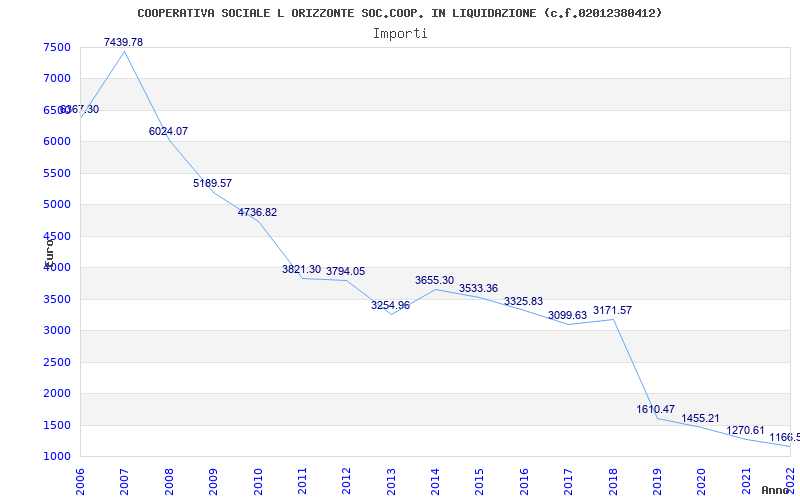Click the y-axis value 5000
The width and height of the screenshot is (800, 500).
pyautogui.click(x=57, y=205)
